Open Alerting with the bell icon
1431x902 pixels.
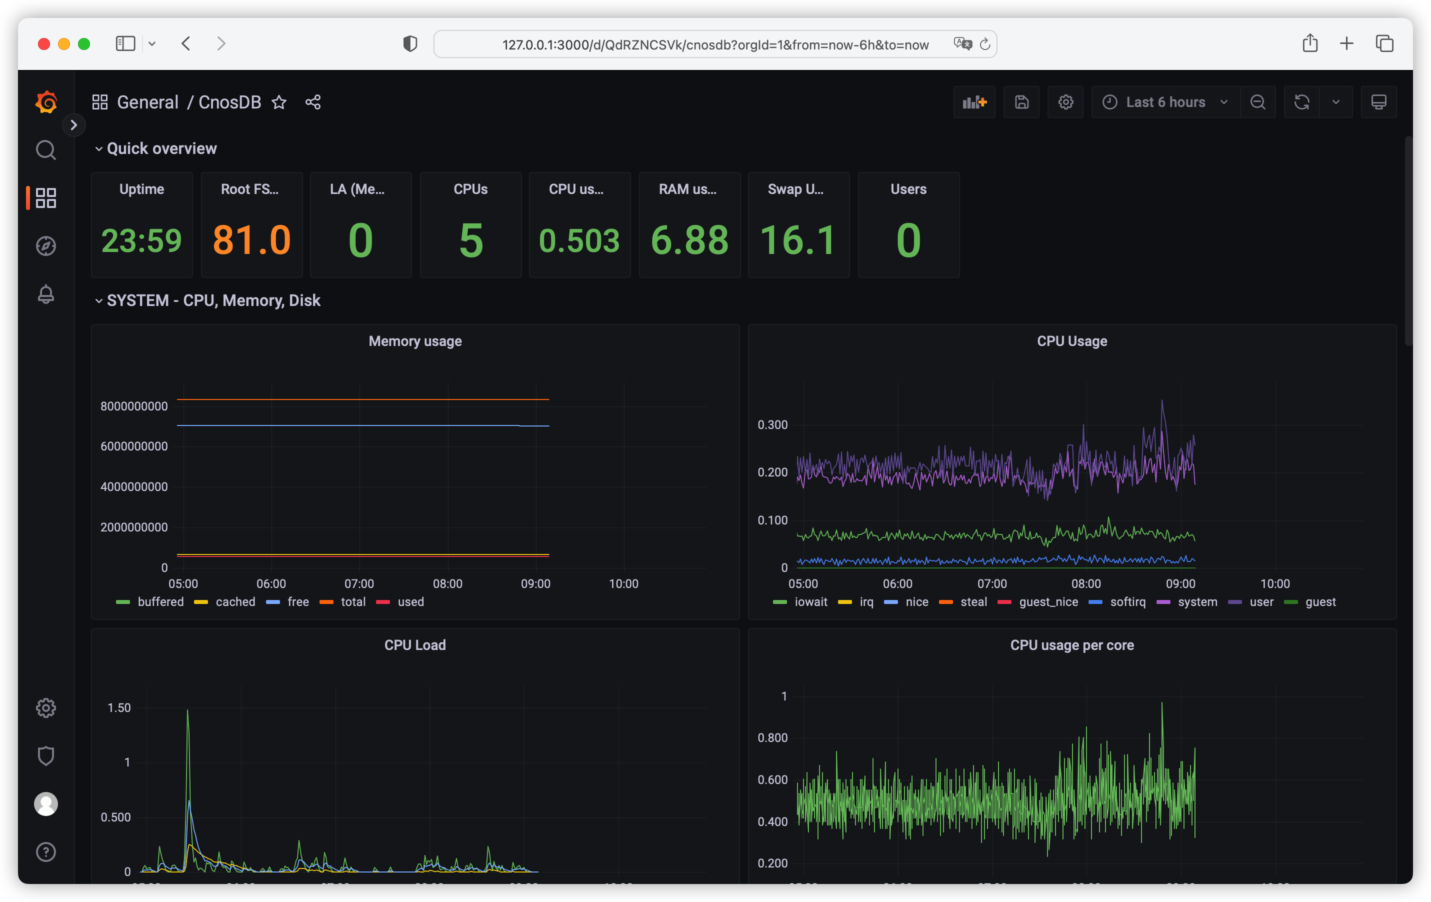coord(46,294)
